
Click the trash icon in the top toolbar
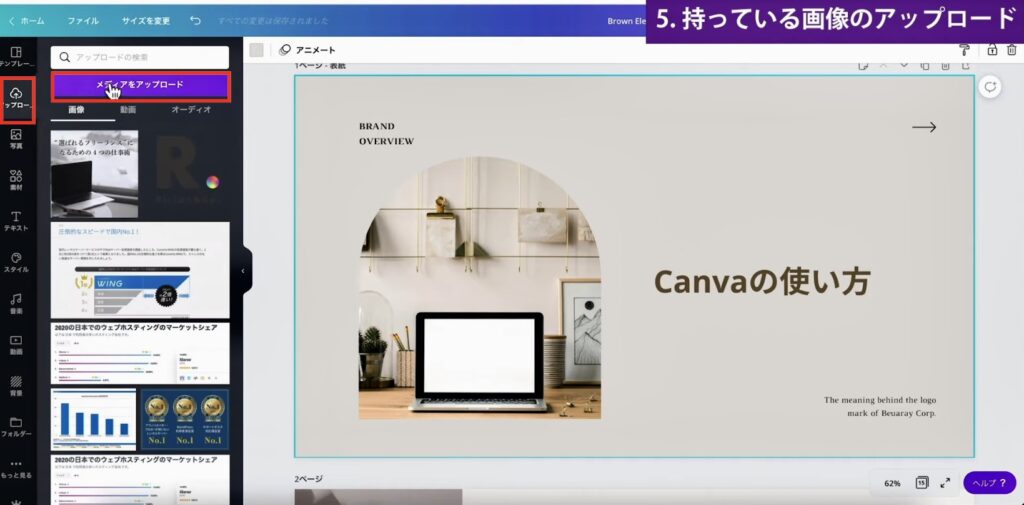tap(1012, 50)
